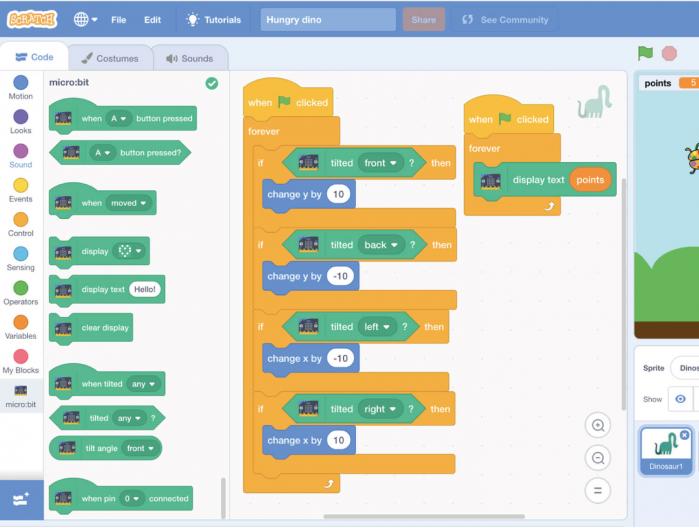Select the Dinosaur1 sprite thumbnail
699x528 pixels.
(666, 451)
